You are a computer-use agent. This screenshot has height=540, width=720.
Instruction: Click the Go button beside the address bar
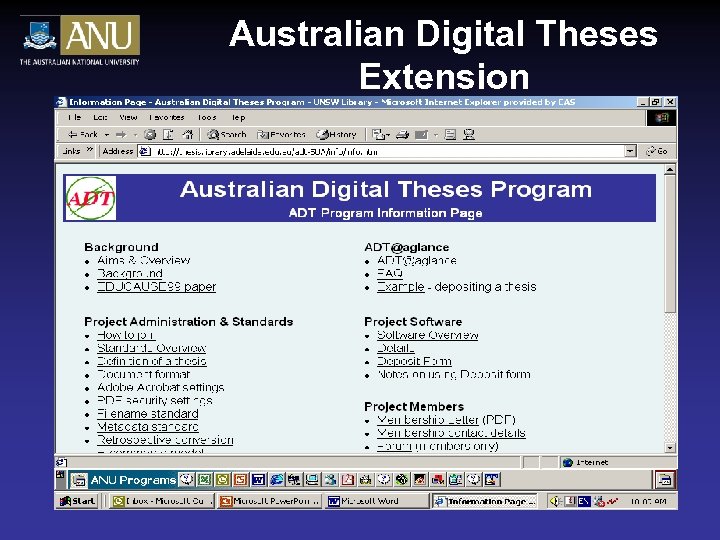coord(657,151)
